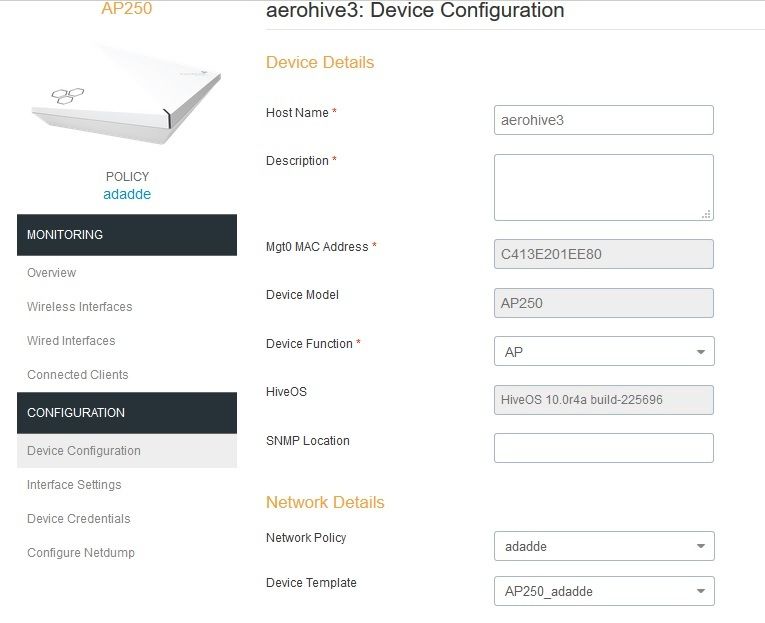View Connected Clients
The width and height of the screenshot is (765, 623).
(x=77, y=375)
